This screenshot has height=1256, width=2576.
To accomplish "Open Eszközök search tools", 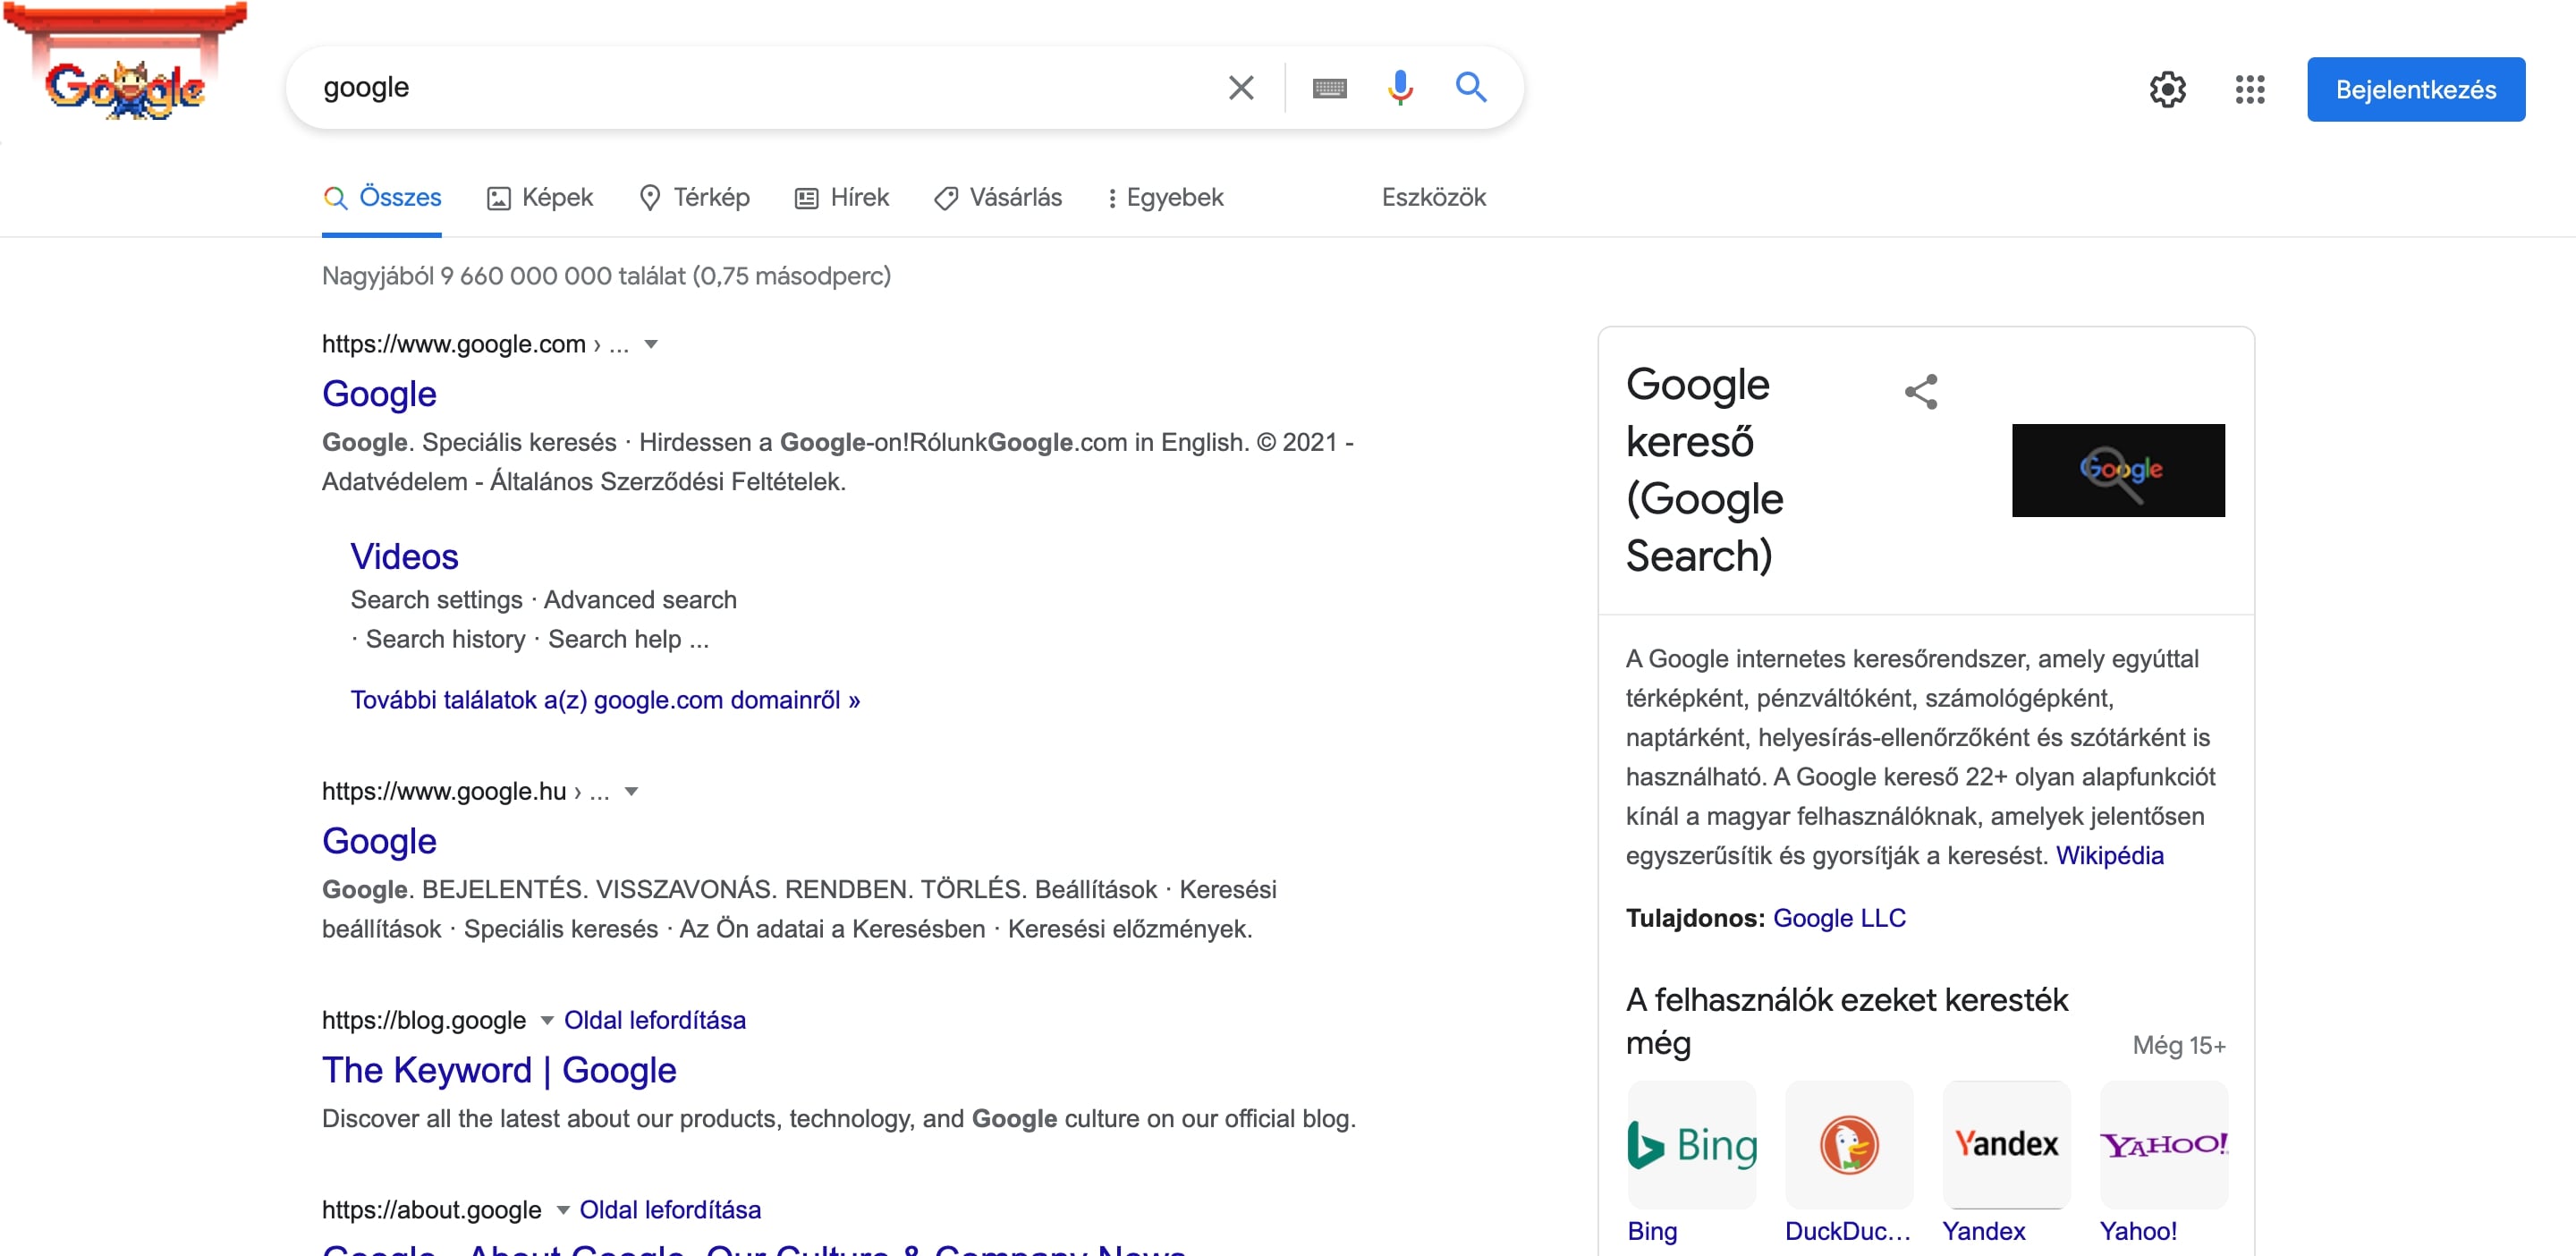I will click(1433, 197).
